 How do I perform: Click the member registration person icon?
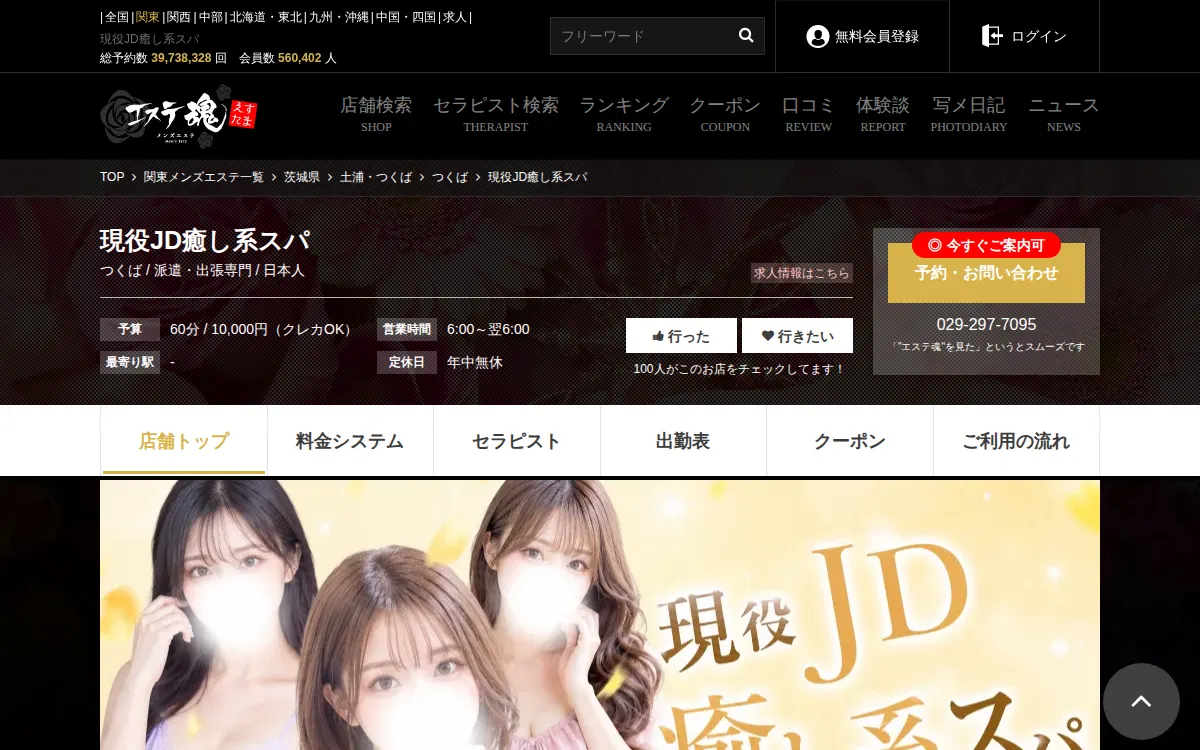click(818, 36)
